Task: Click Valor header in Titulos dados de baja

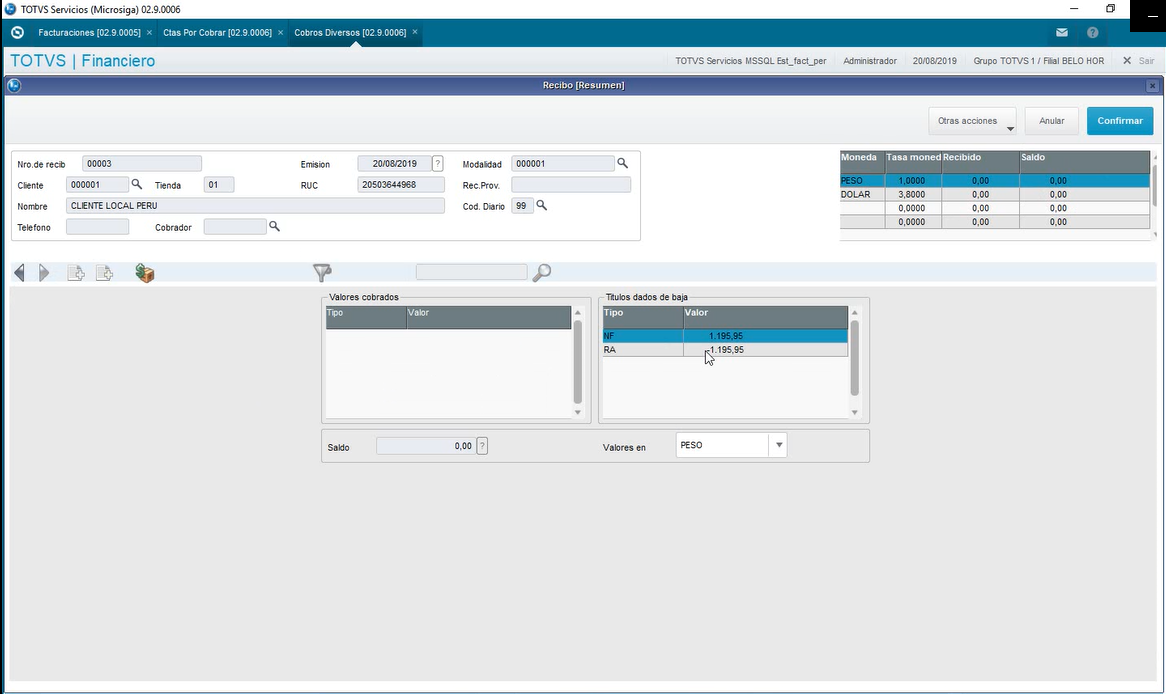Action: coord(765,318)
